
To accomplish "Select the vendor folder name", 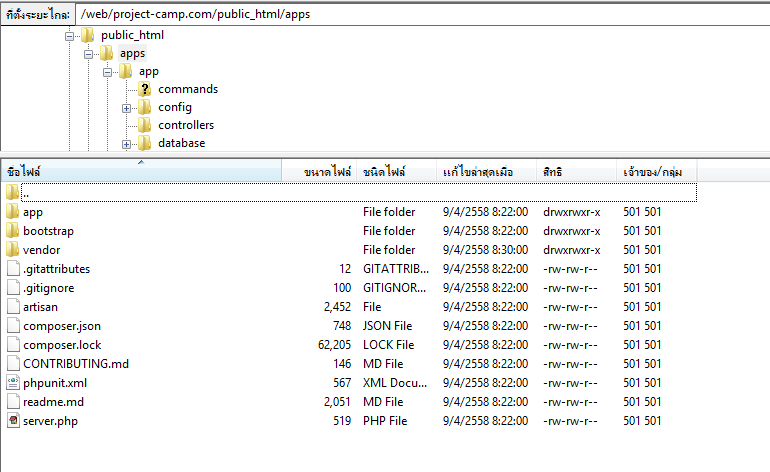I will point(42,250).
